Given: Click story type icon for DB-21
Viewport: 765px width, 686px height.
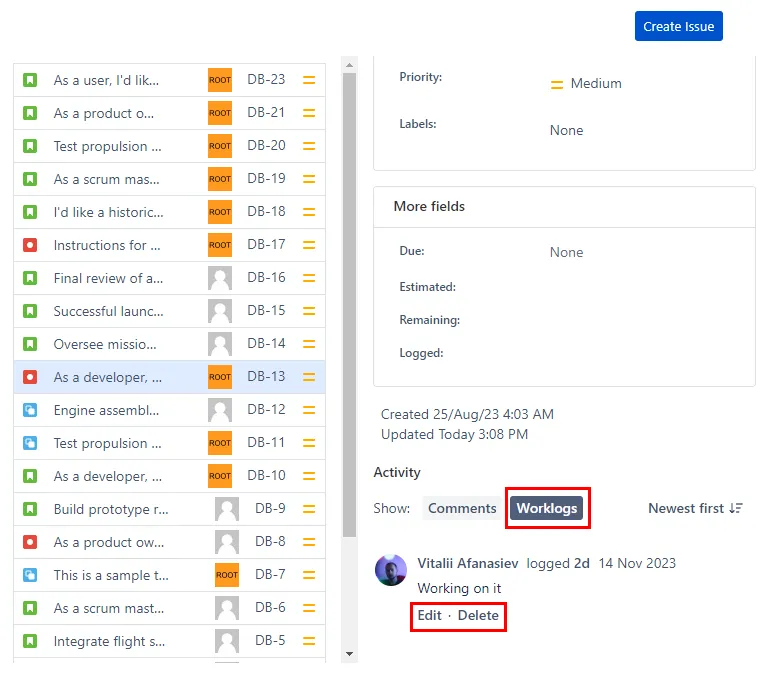Looking at the screenshot, I should click(x=30, y=113).
